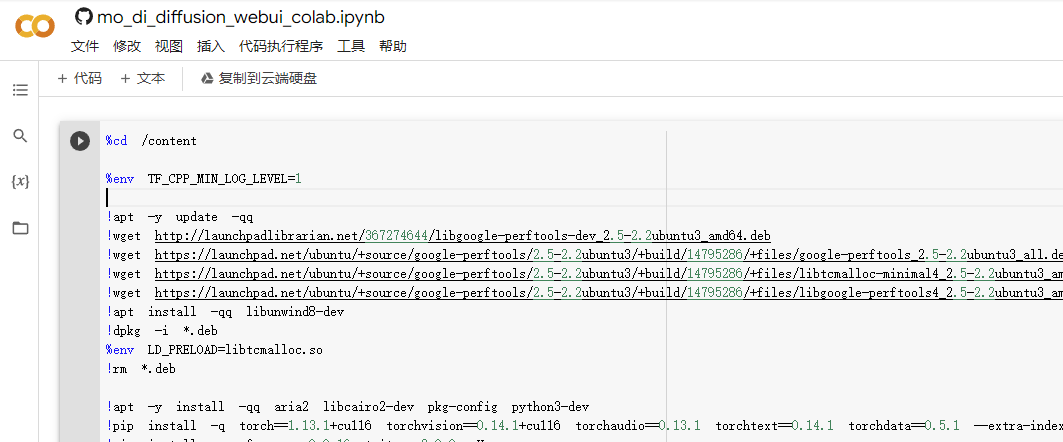Click the GitHub icon beside notebook title

point(83,17)
